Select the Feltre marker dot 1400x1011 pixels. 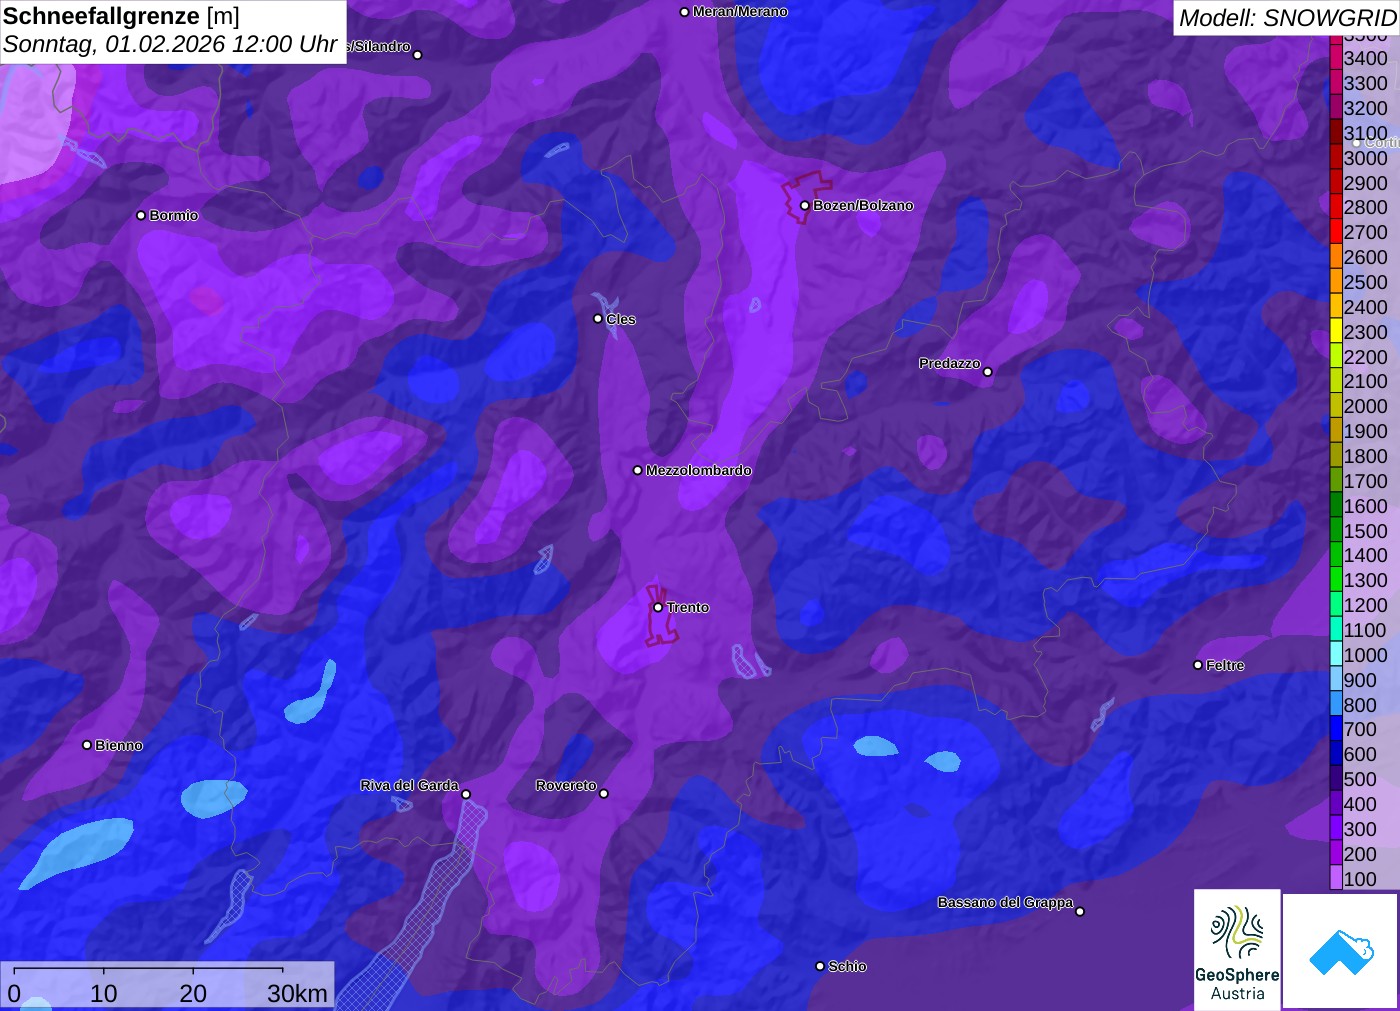click(x=1198, y=665)
